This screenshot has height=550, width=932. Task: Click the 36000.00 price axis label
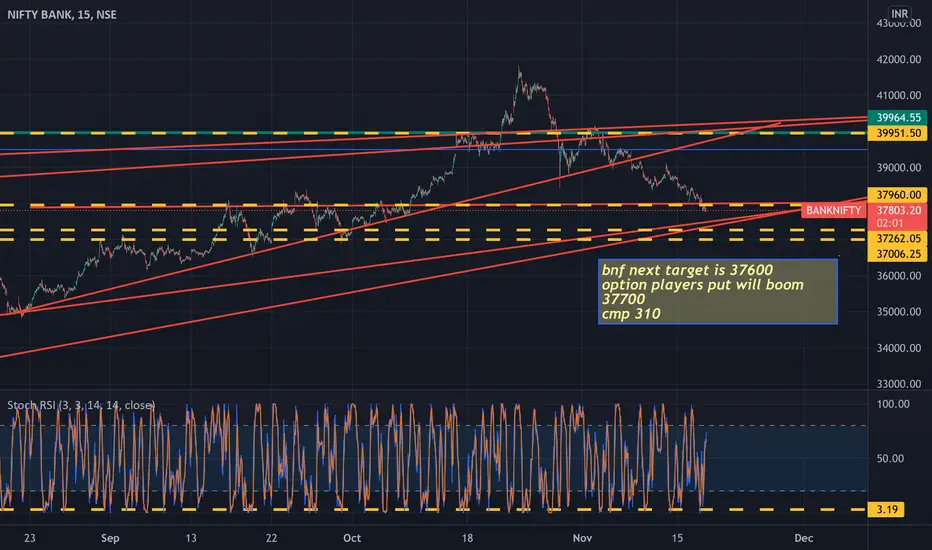tap(899, 276)
